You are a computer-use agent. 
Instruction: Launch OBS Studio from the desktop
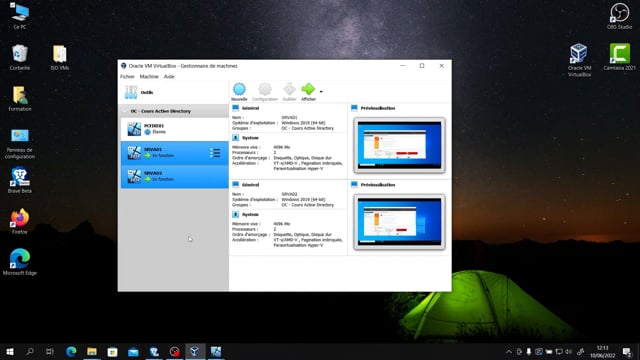[x=619, y=16]
